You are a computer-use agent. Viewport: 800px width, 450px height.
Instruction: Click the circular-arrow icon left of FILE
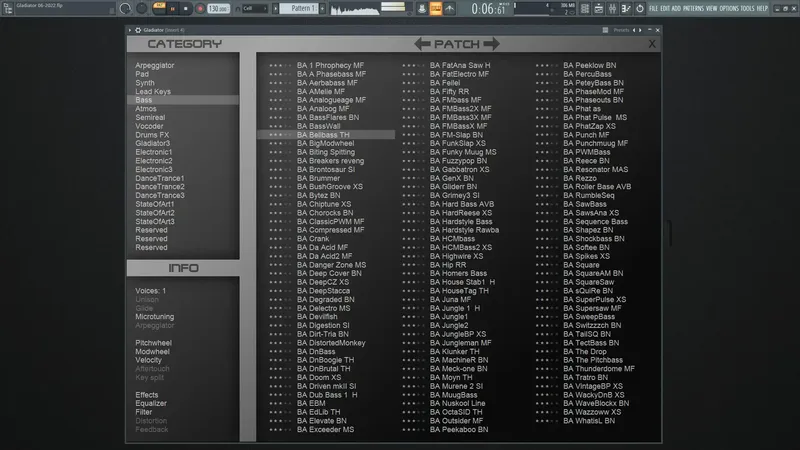pos(640,9)
